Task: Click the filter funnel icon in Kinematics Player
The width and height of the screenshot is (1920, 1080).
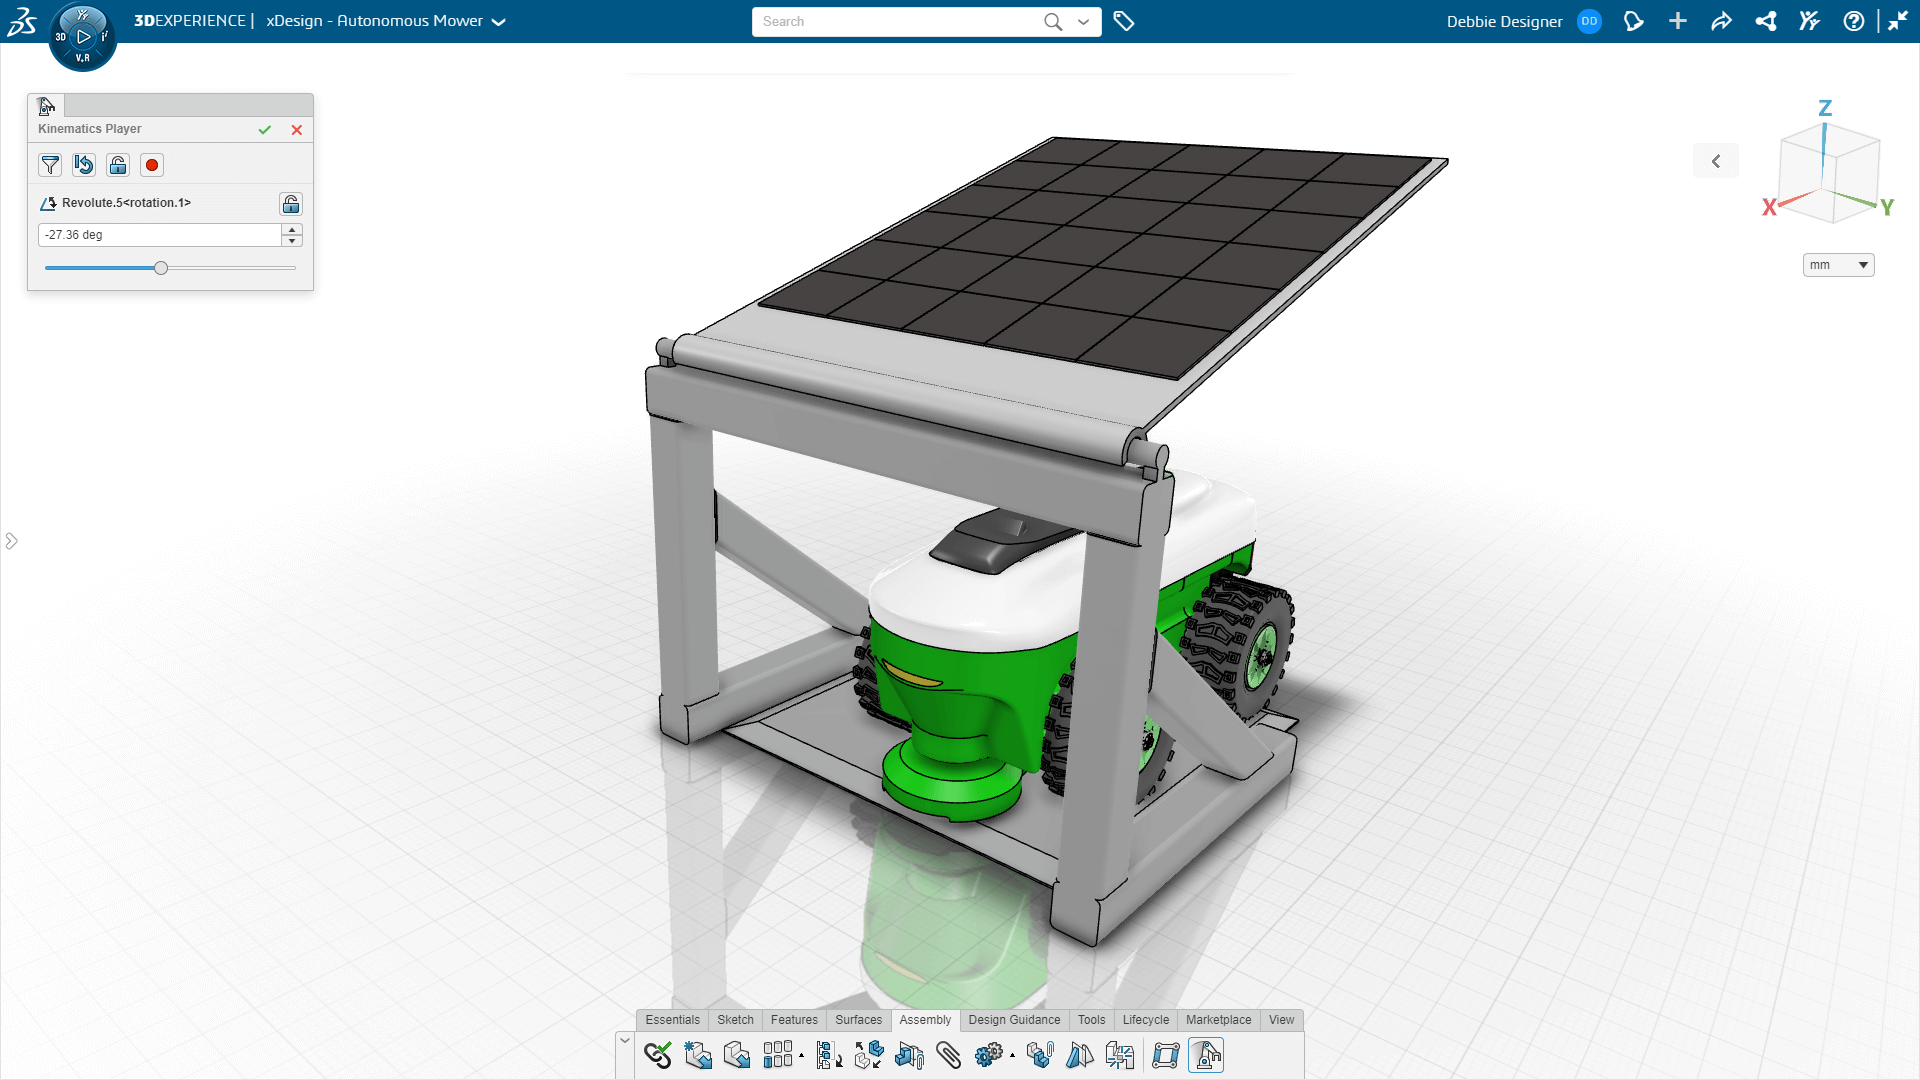Action: pos(50,165)
